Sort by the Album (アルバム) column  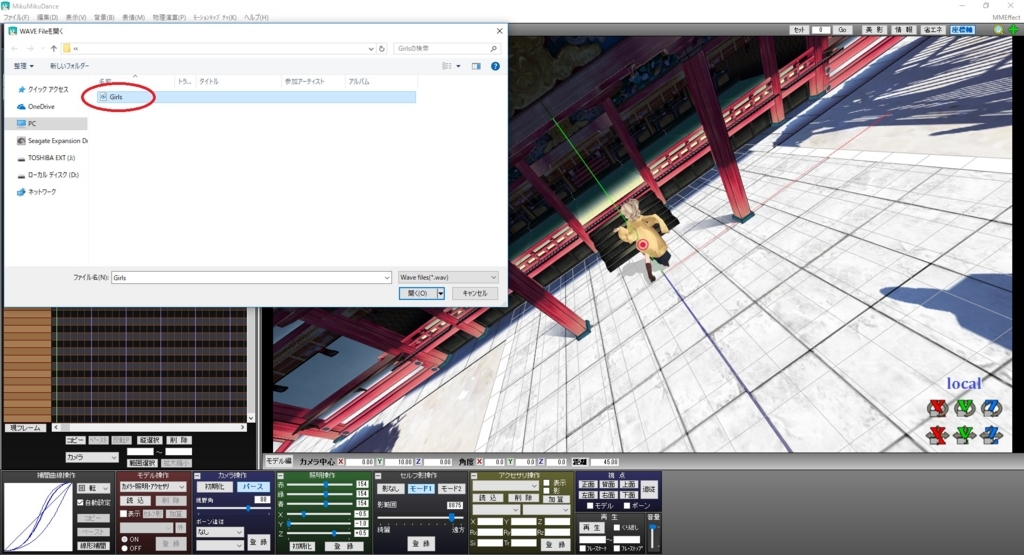point(359,82)
